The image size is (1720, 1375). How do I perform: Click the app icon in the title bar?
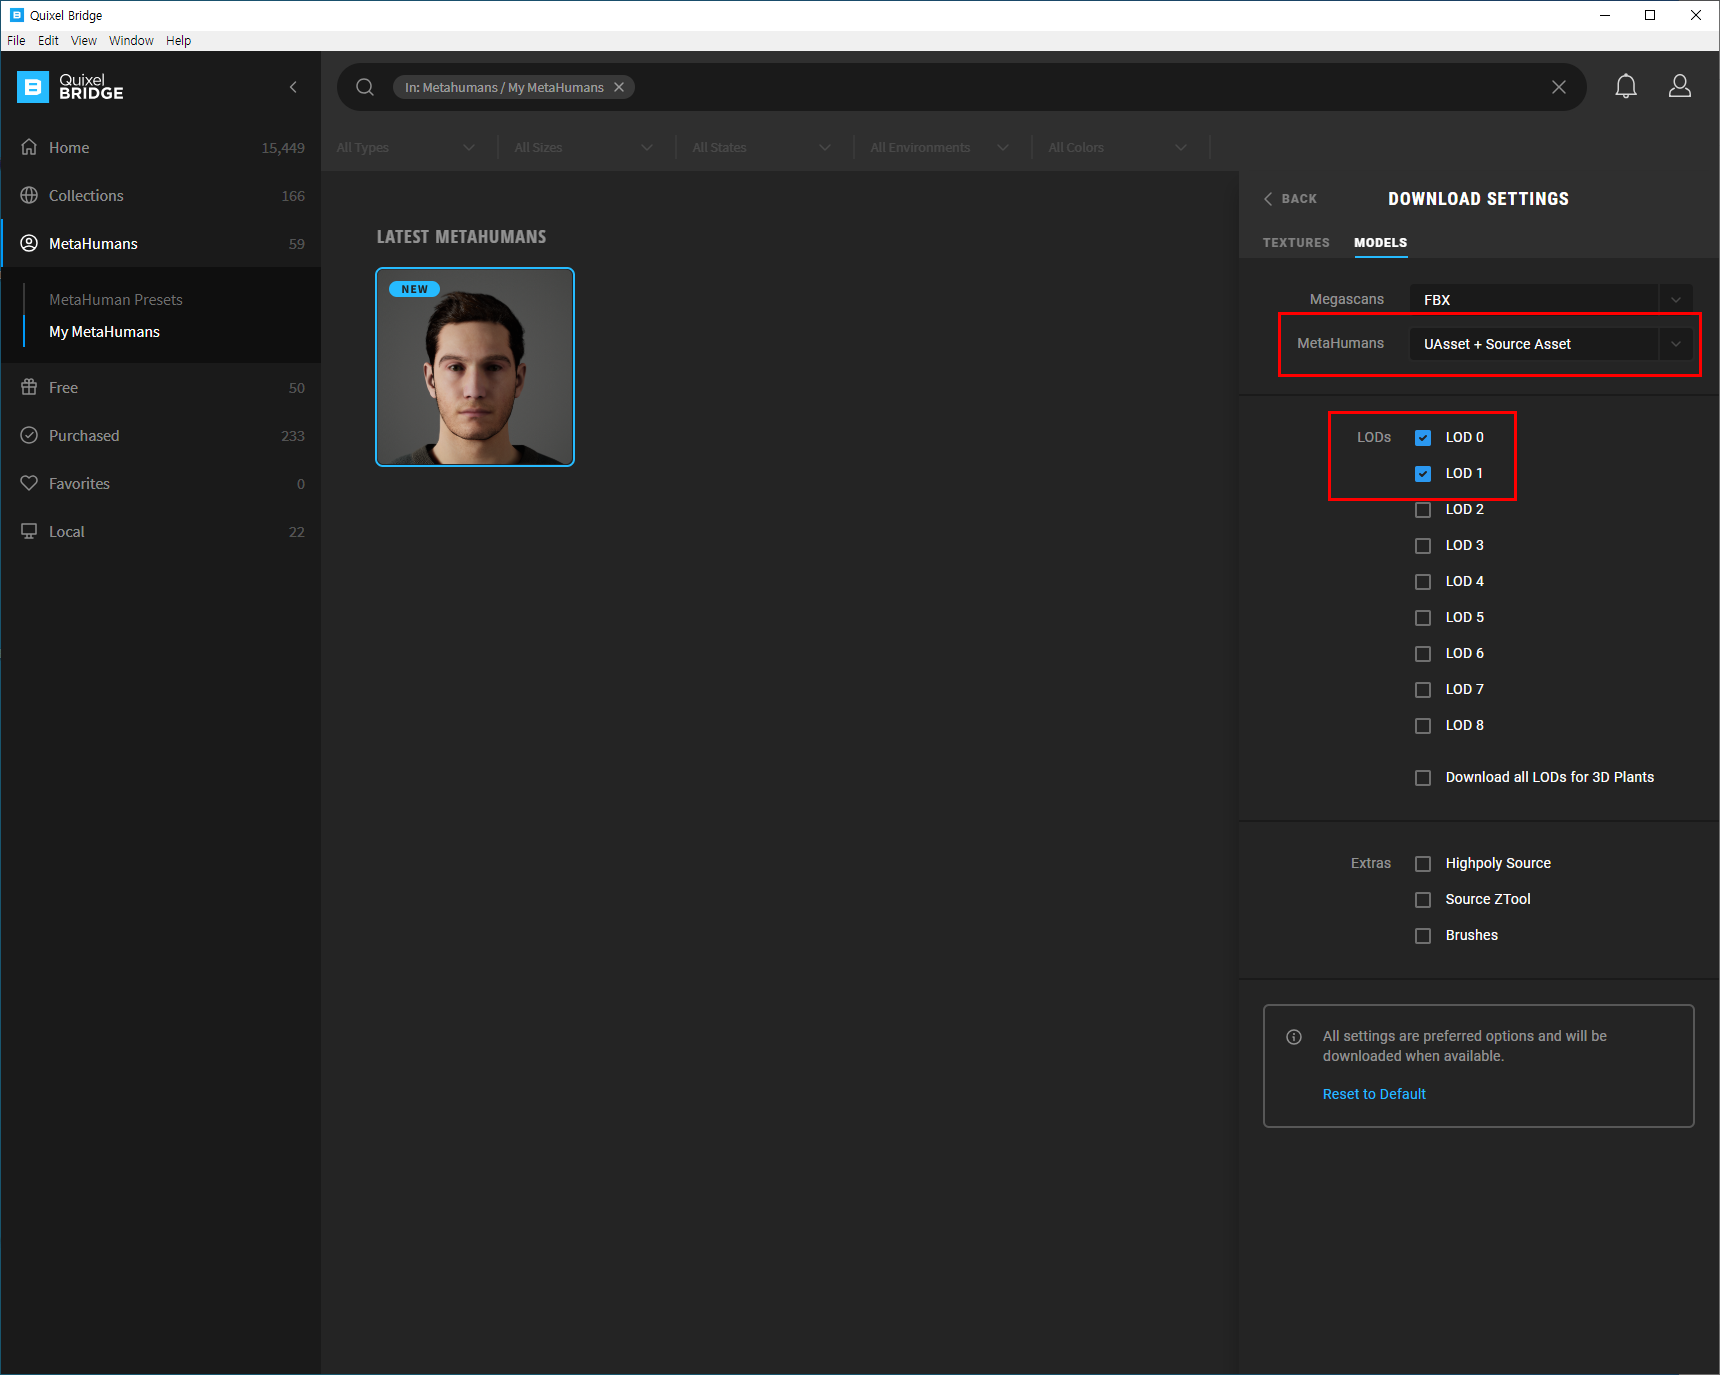[16, 15]
